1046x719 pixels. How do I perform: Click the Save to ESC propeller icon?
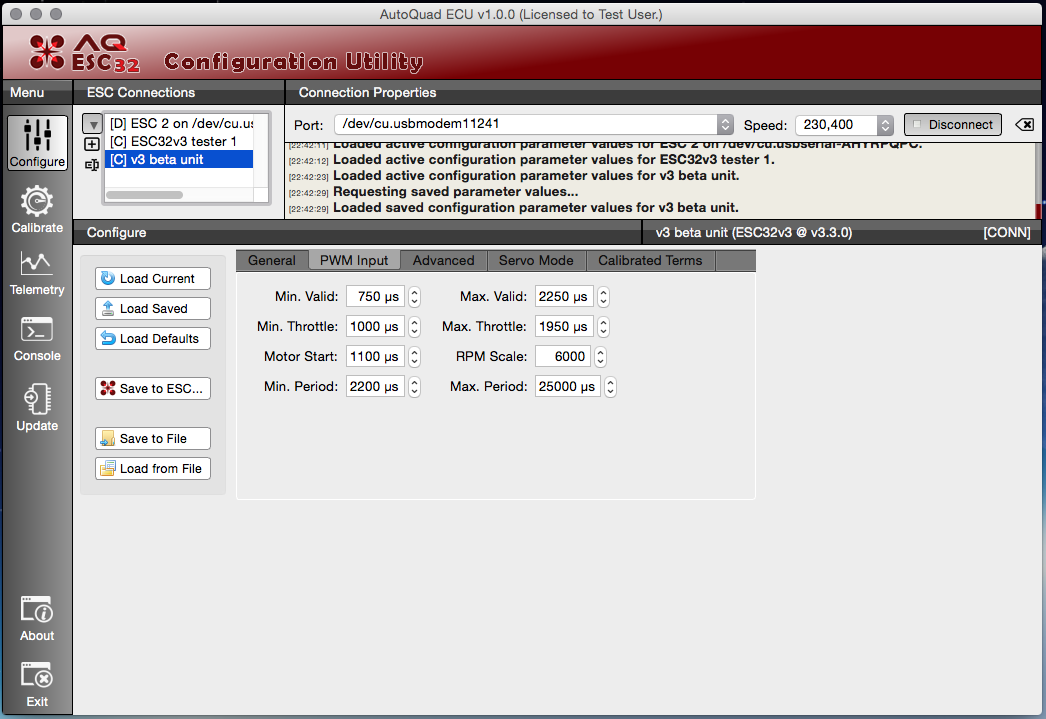point(108,388)
